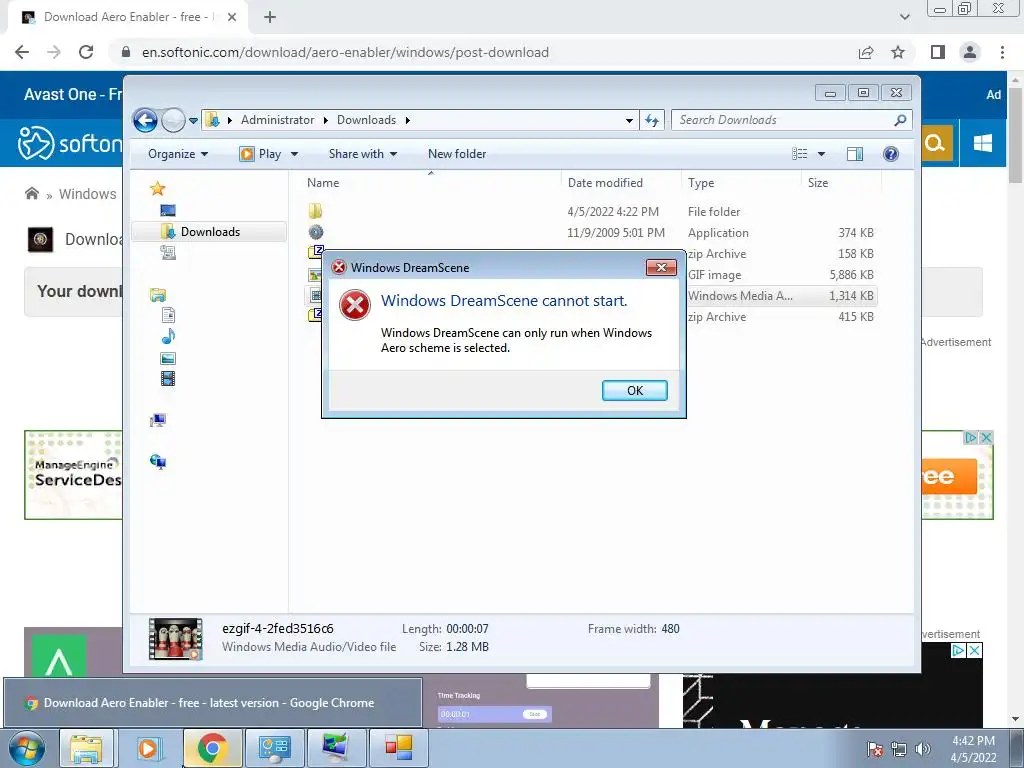The width and height of the screenshot is (1024, 768).
Task: Click the Downloads breadcrumb in address bar
Action: click(366, 120)
